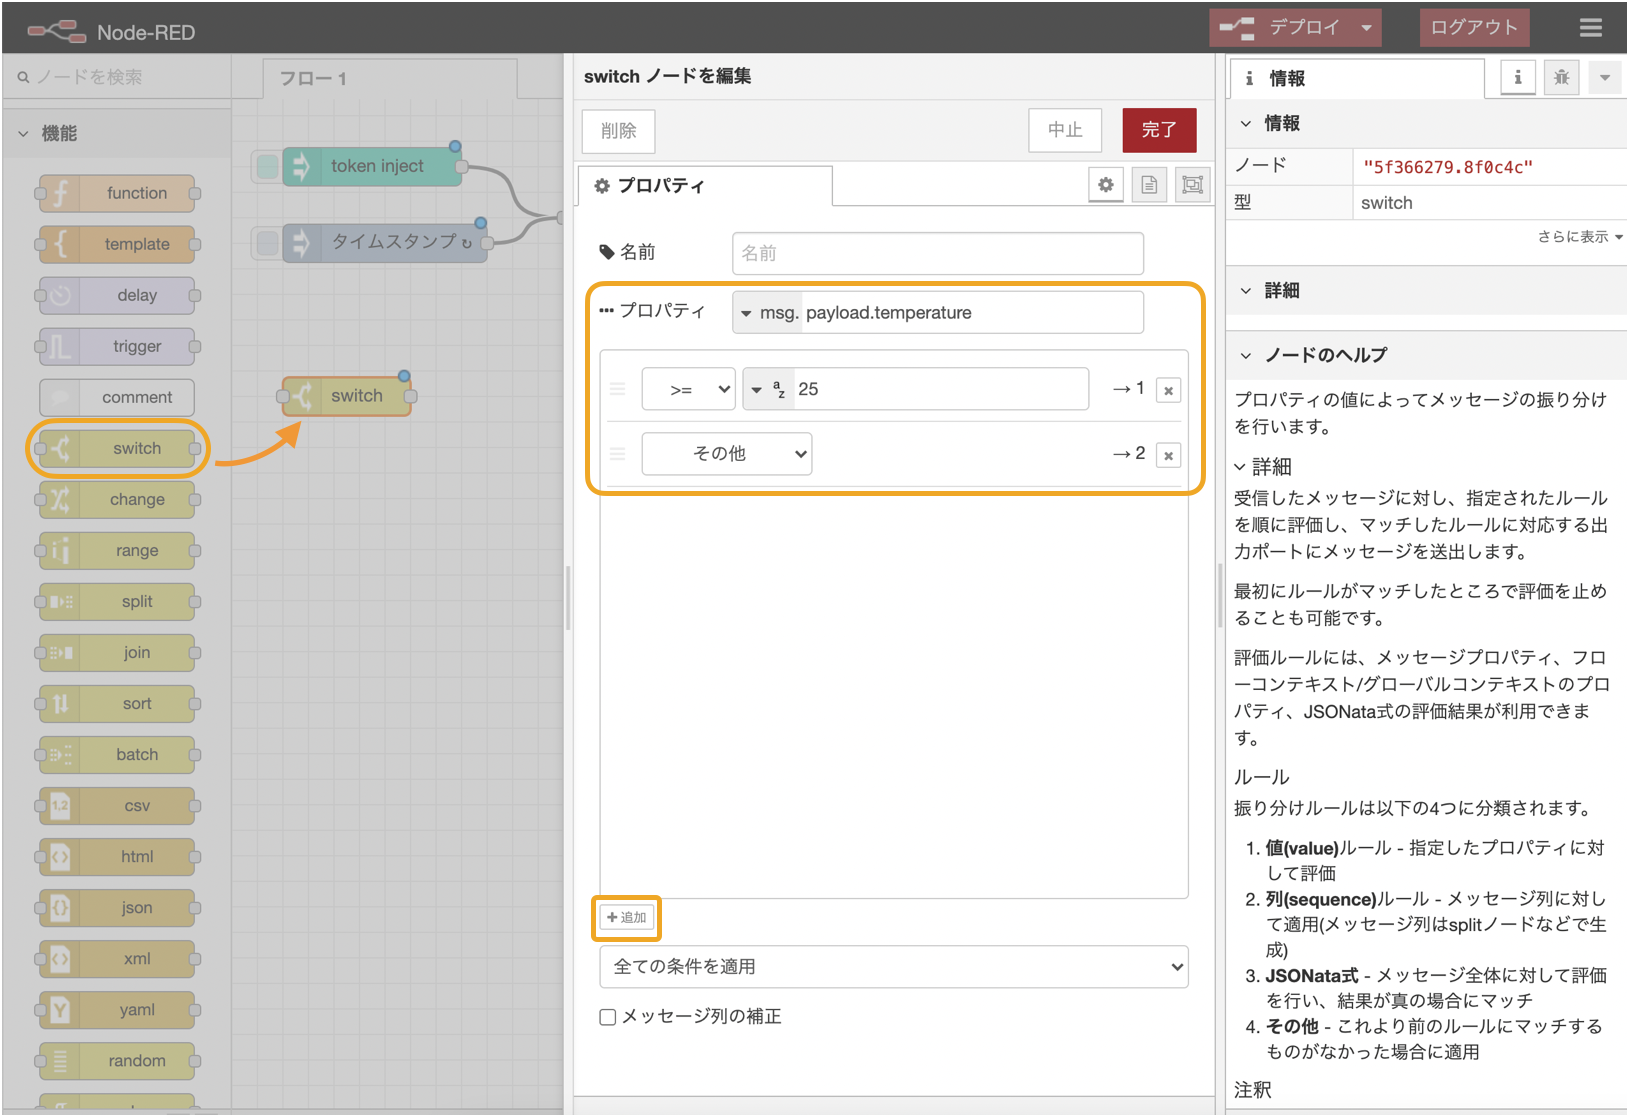Select the random node in palette

(x=118, y=1060)
